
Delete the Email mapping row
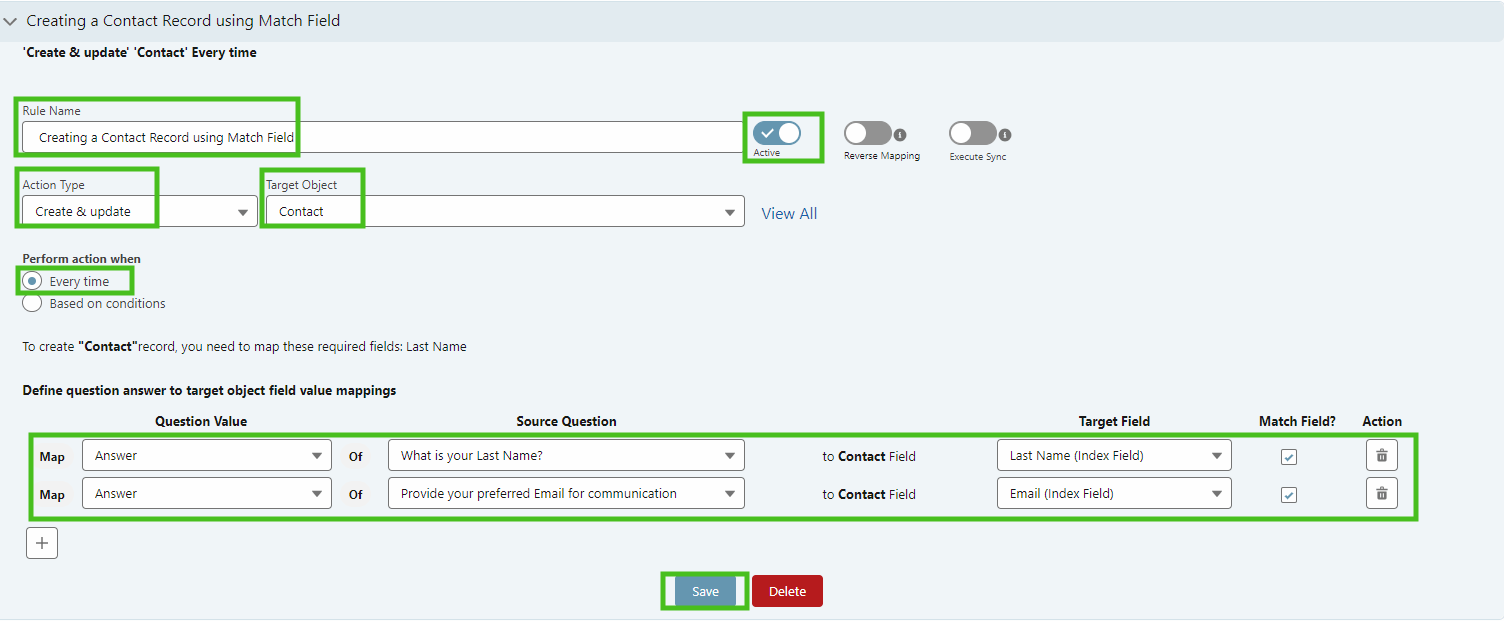tap(1381, 494)
